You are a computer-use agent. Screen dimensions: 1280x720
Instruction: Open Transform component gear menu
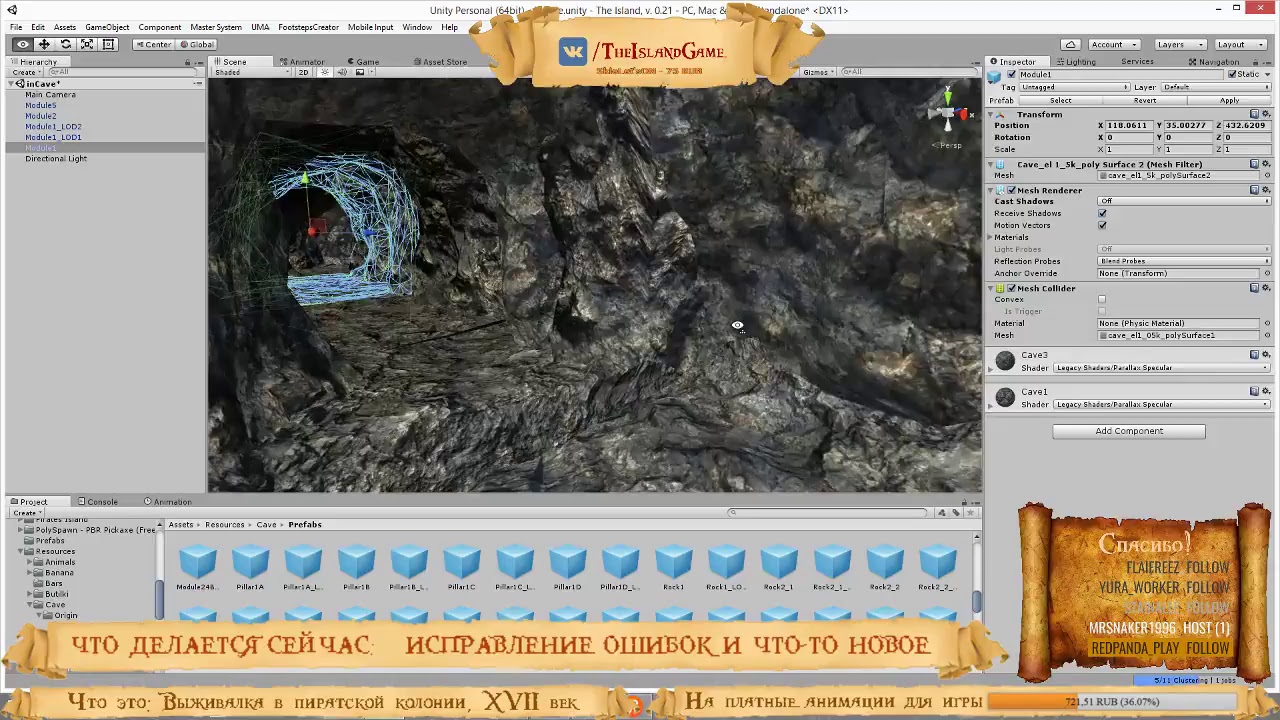1266,114
